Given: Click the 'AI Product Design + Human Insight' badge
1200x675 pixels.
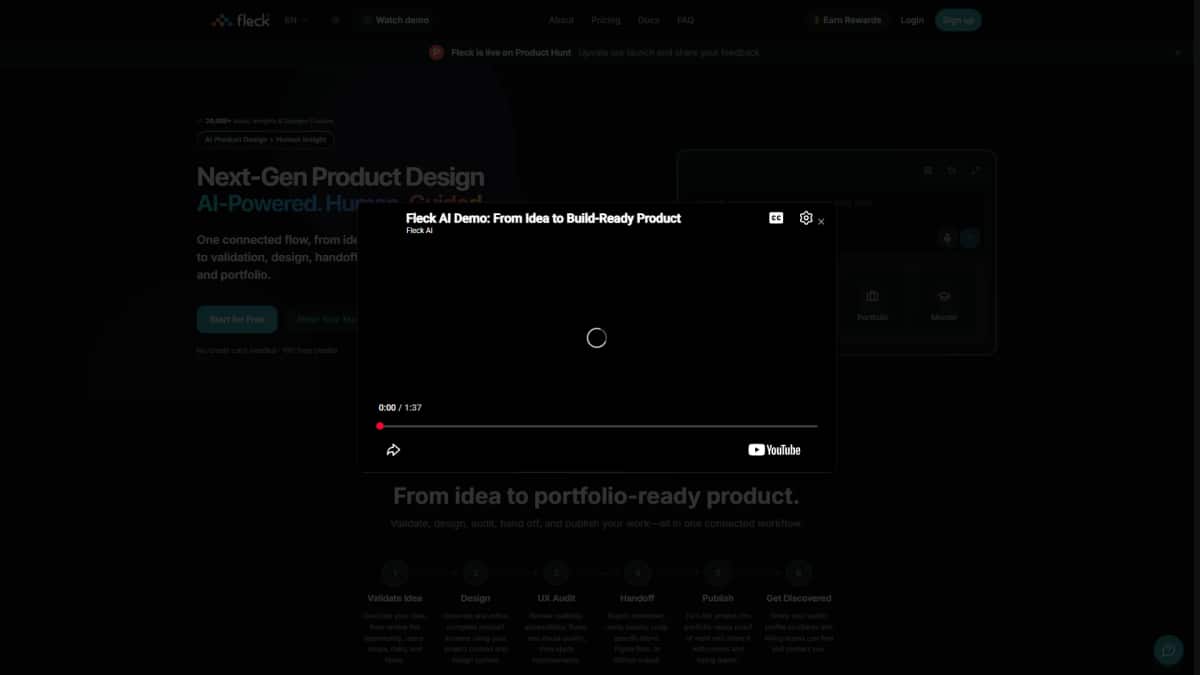Looking at the screenshot, I should (266, 140).
